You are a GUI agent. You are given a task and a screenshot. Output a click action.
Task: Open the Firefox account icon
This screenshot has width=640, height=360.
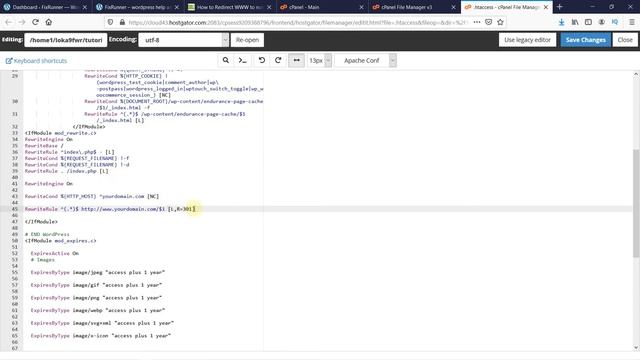click(601, 22)
